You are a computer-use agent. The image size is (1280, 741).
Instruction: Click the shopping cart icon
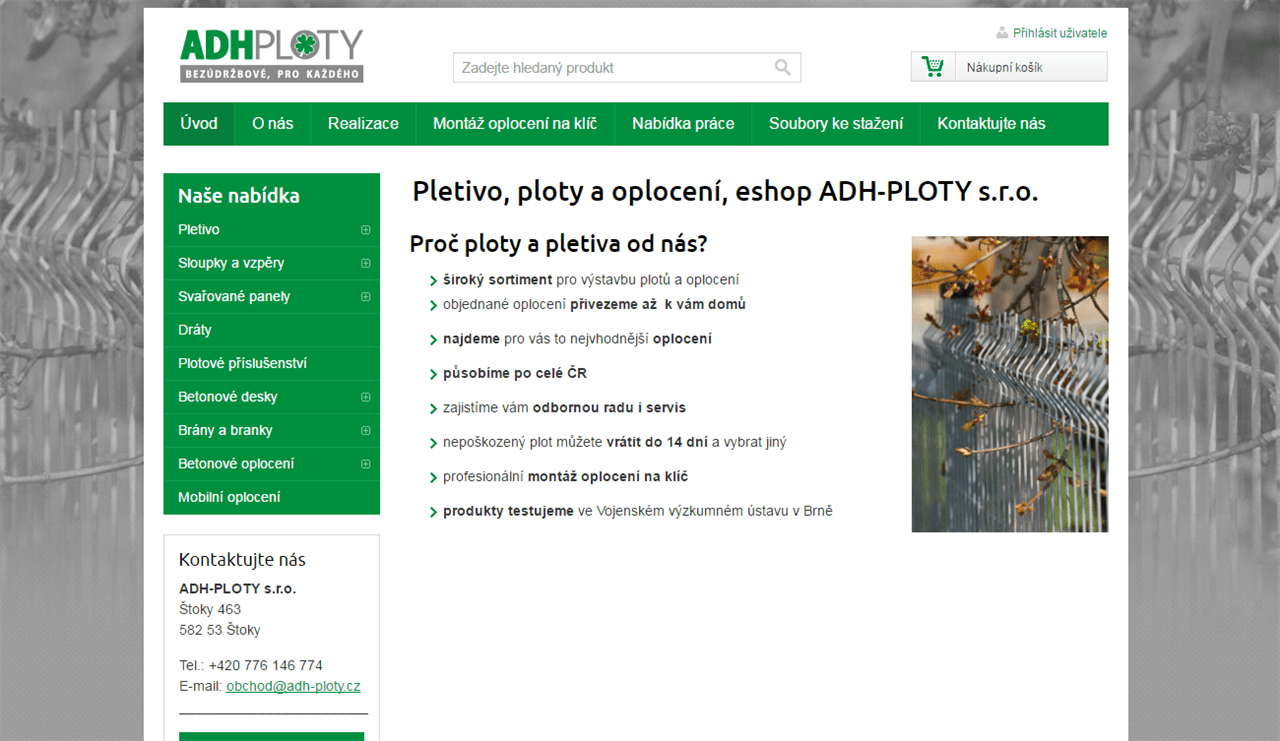coord(933,67)
